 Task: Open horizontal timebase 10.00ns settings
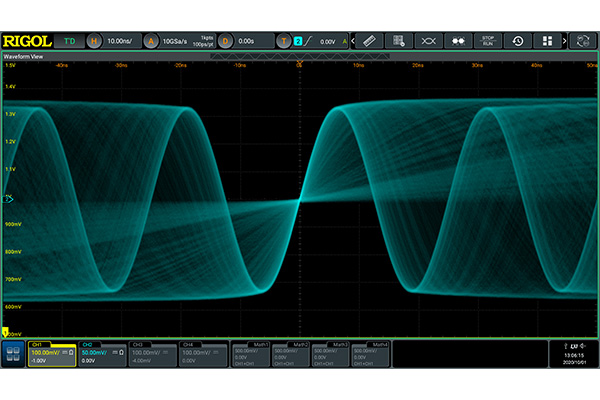(x=119, y=41)
